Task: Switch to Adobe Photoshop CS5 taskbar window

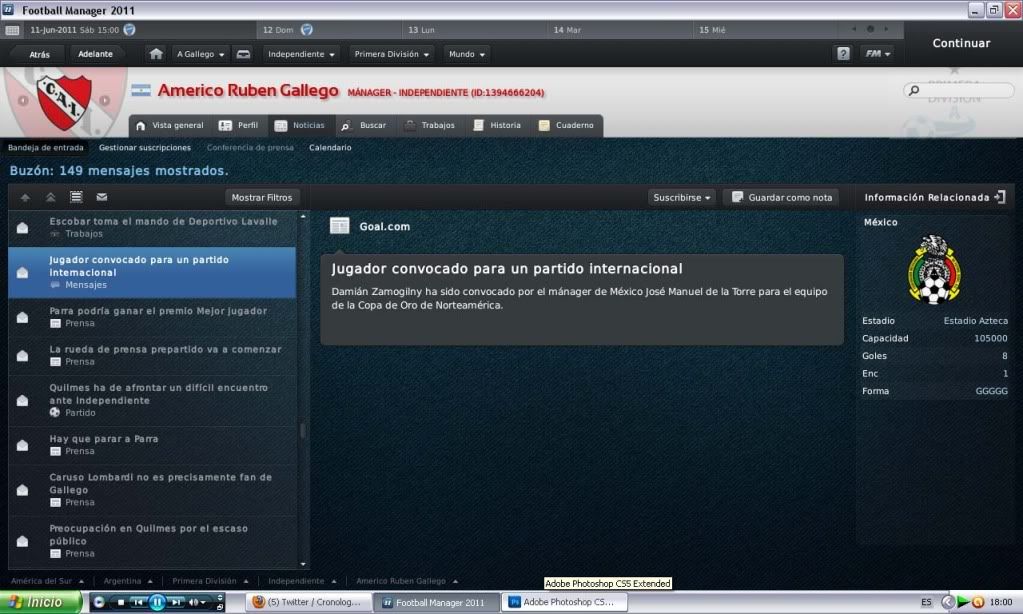Action: tap(565, 602)
